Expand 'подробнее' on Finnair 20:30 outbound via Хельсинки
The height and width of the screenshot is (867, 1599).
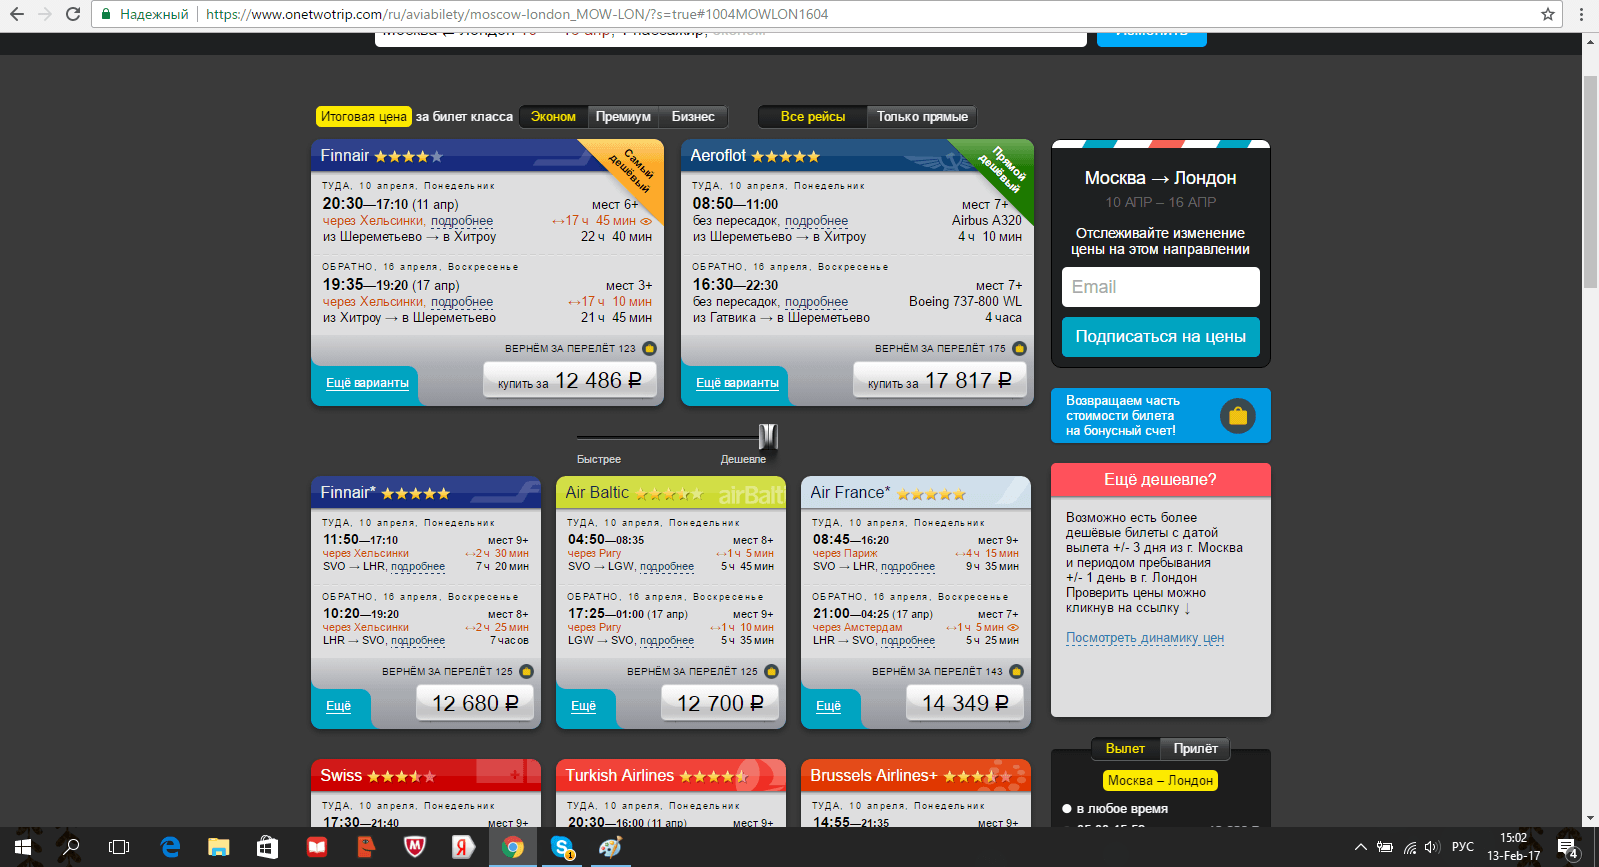tap(462, 221)
